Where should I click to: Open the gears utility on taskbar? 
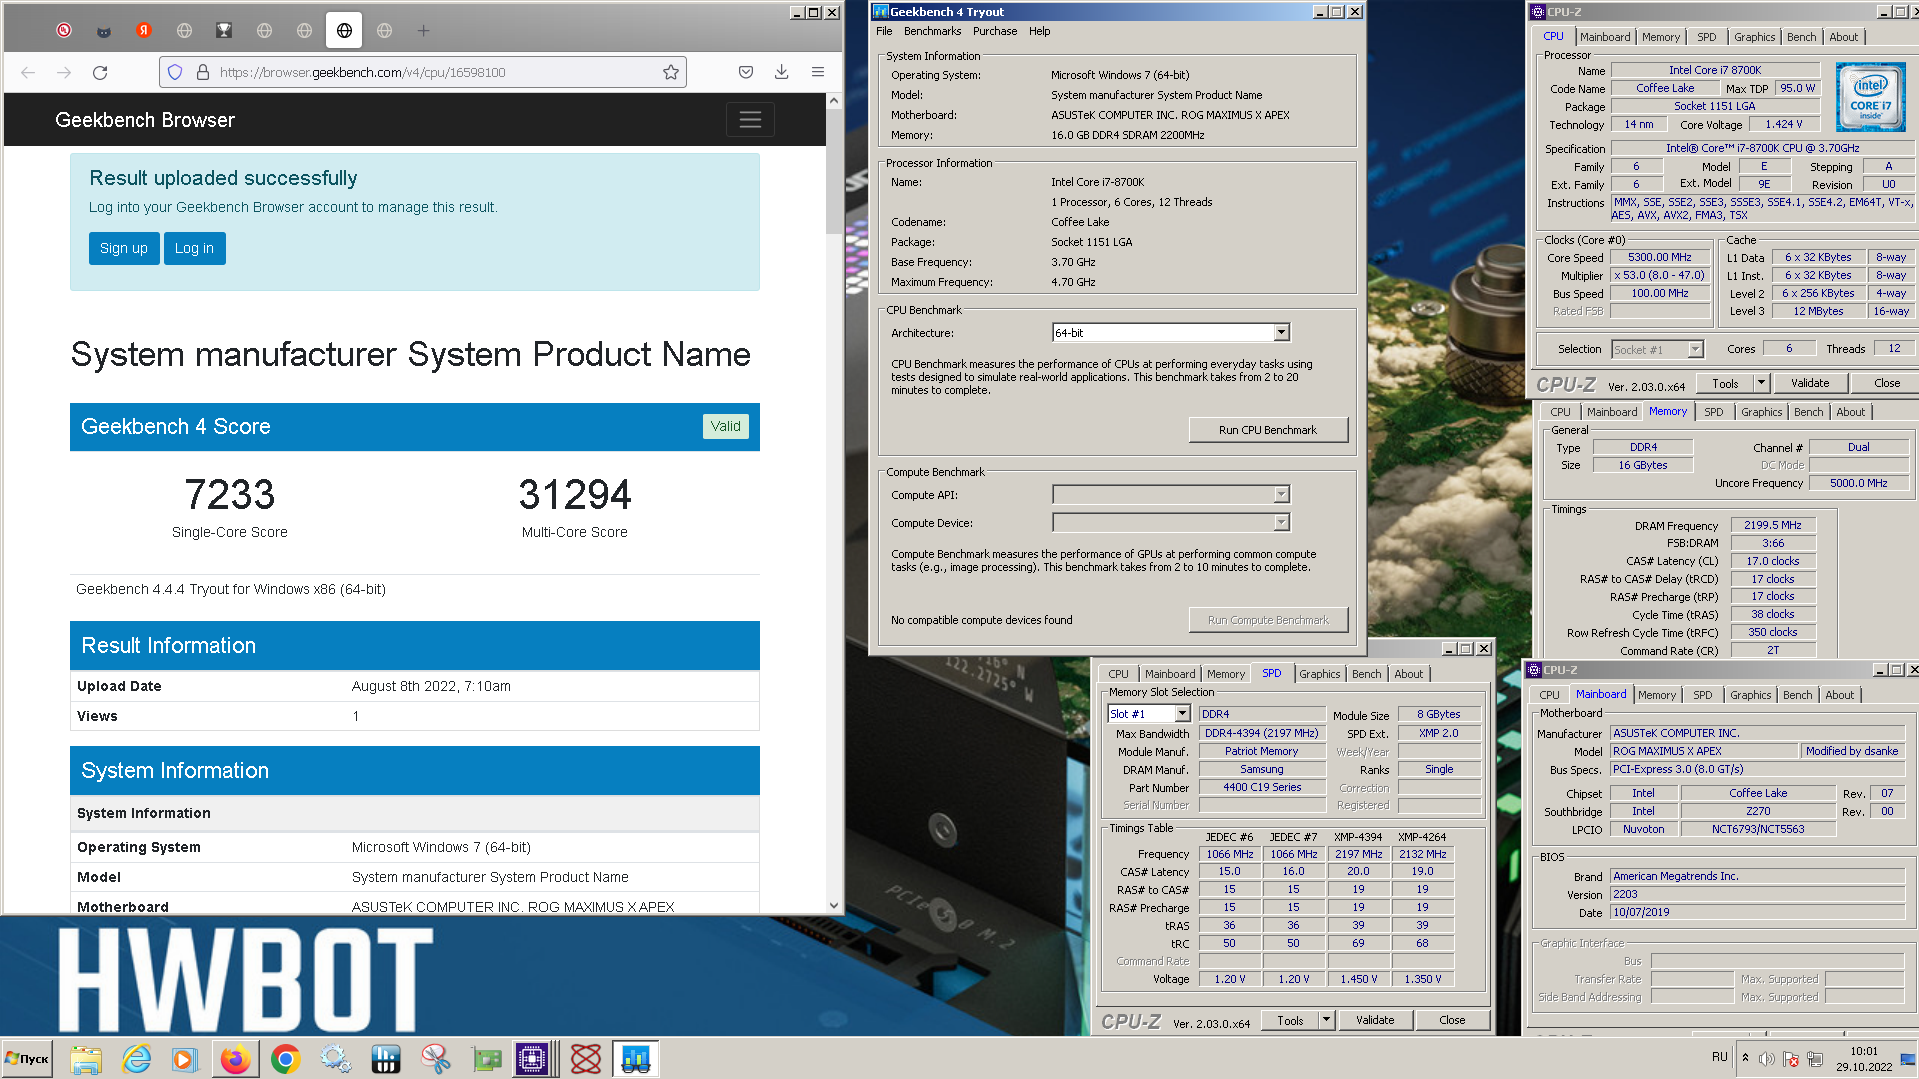click(336, 1059)
